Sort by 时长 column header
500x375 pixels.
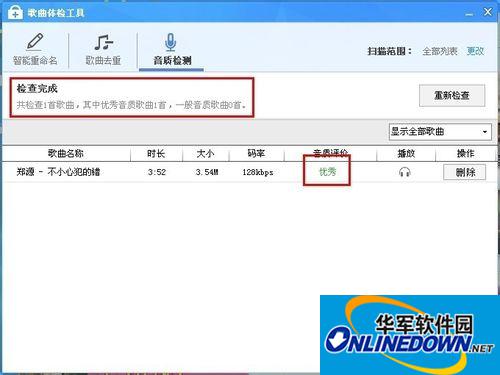pos(156,153)
